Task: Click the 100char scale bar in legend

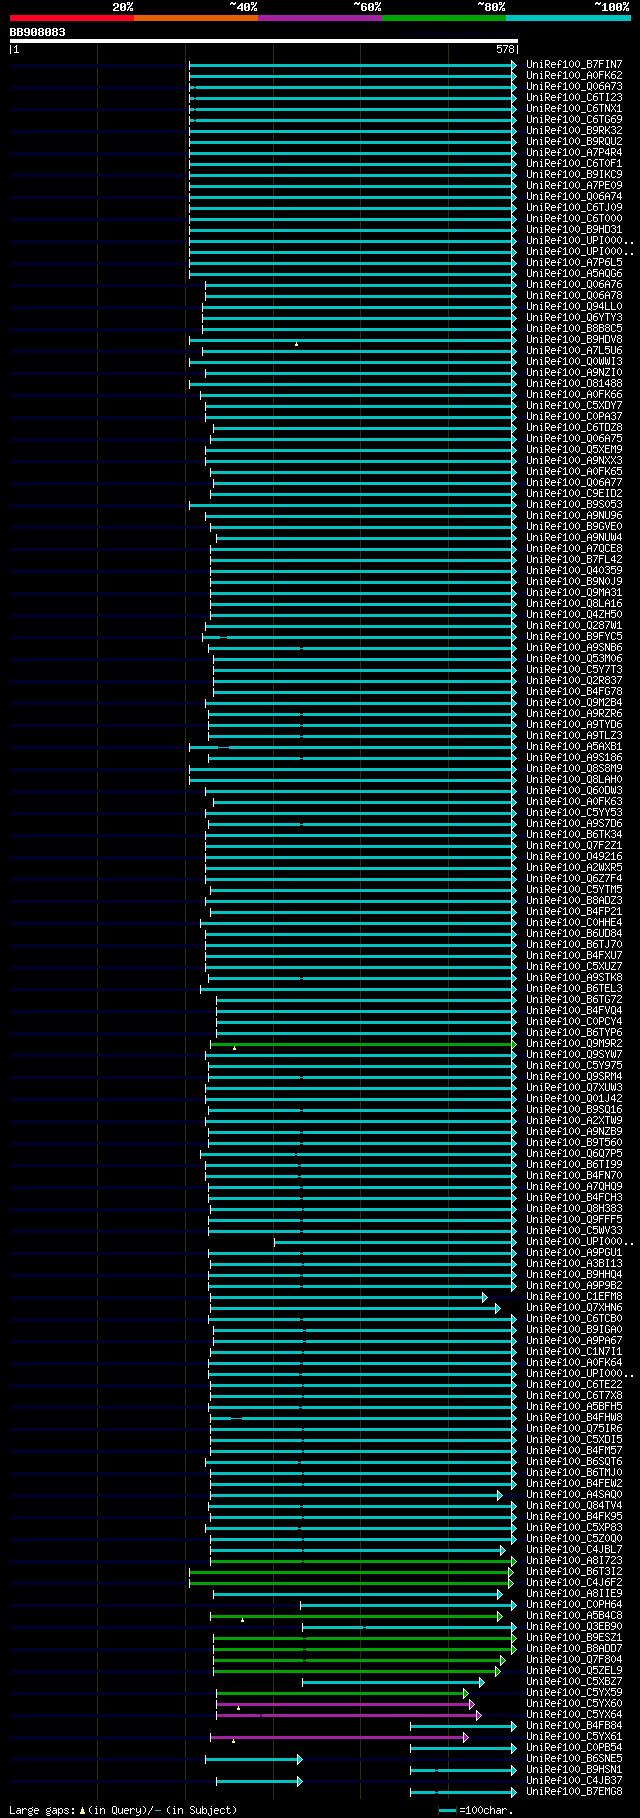Action: [447, 1810]
